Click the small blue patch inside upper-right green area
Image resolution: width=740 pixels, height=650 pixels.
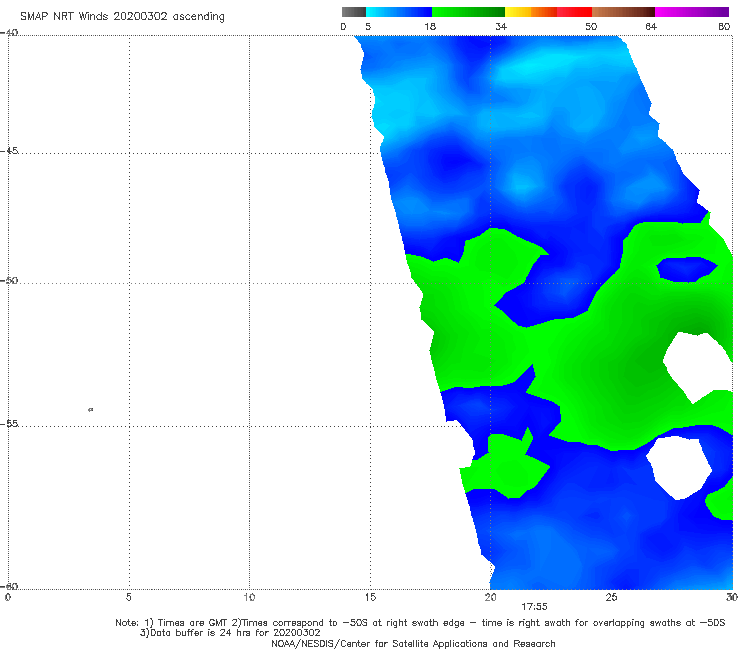[x=687, y=269]
